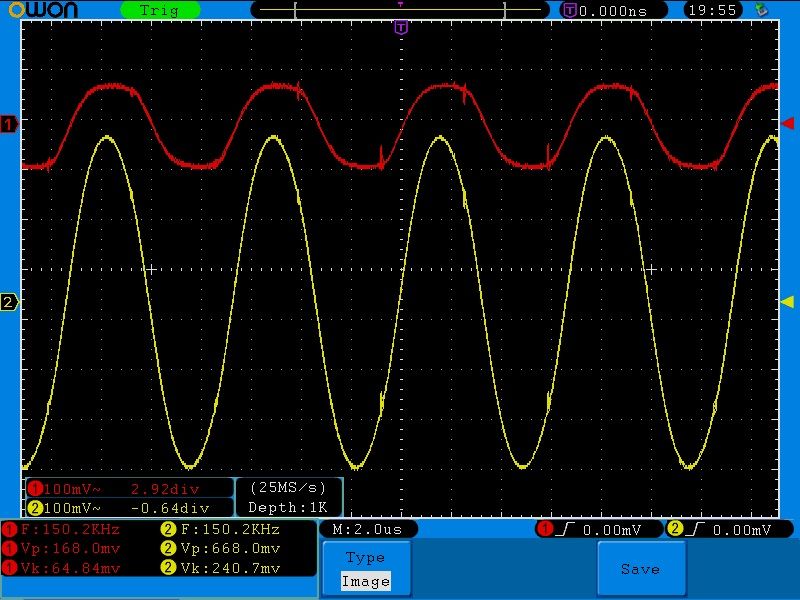Click the purple T trigger position marker
The width and height of the screenshot is (800, 600).
pyautogui.click(x=400, y=28)
